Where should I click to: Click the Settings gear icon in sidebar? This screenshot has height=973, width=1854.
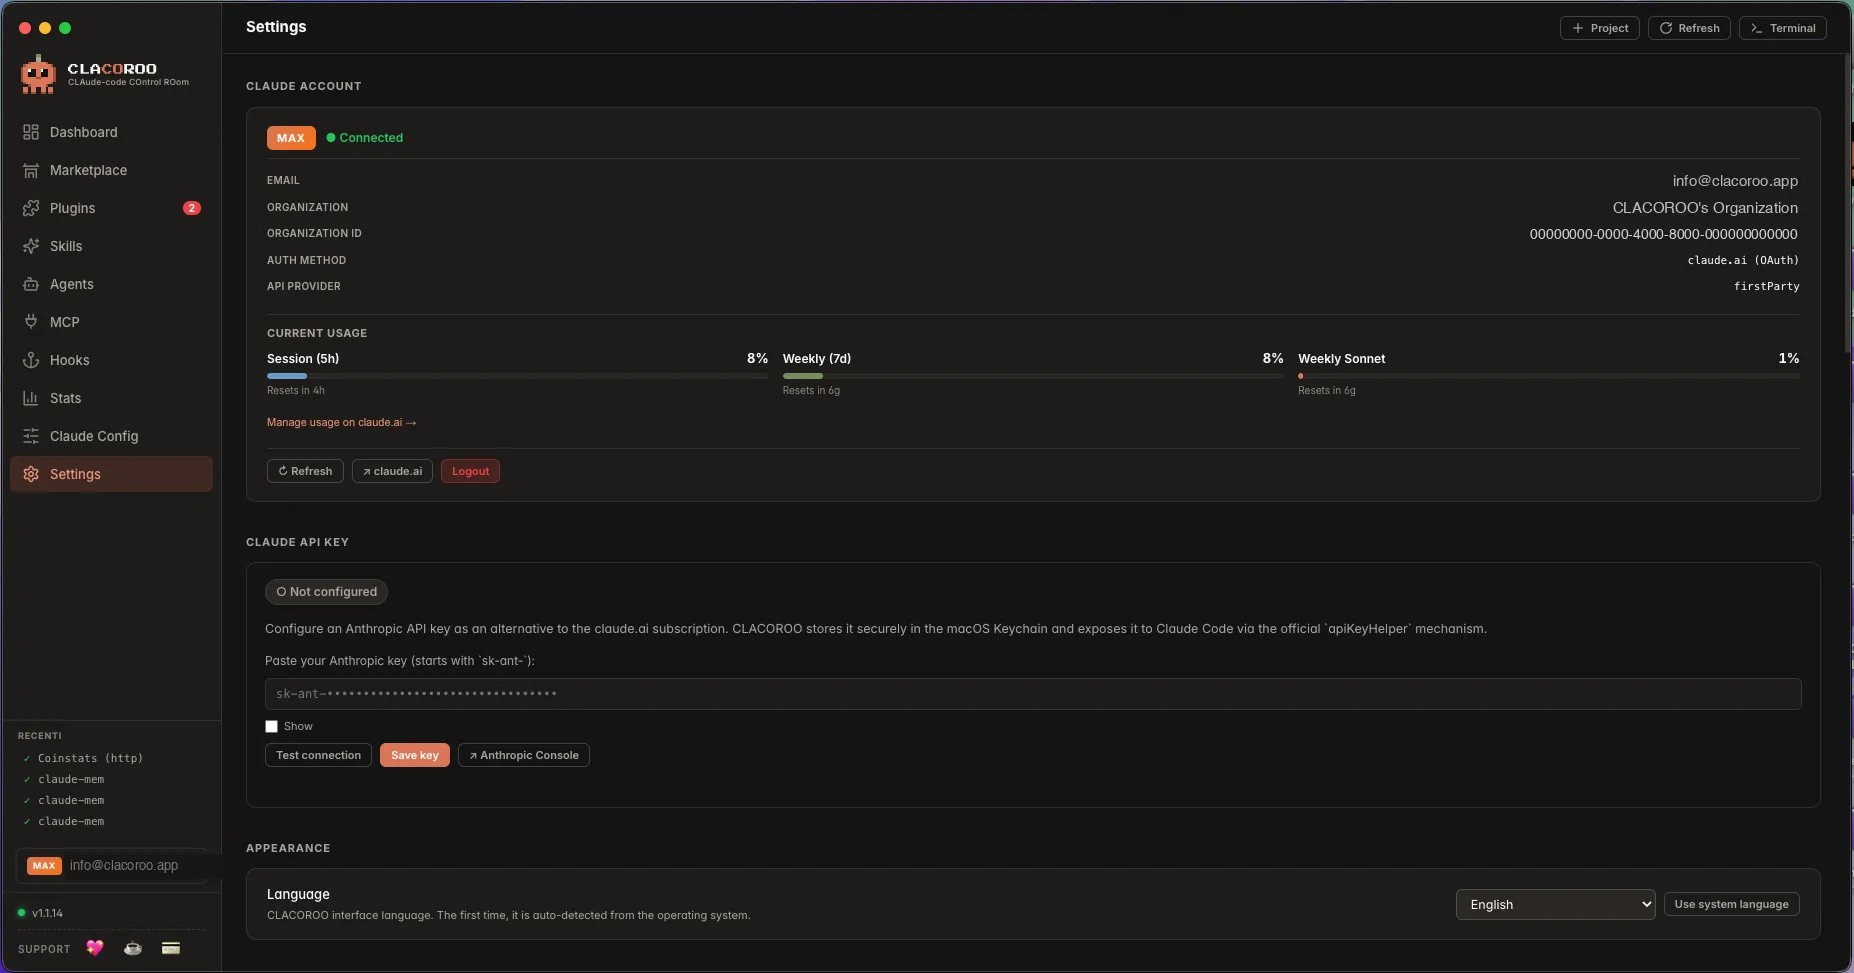point(31,474)
